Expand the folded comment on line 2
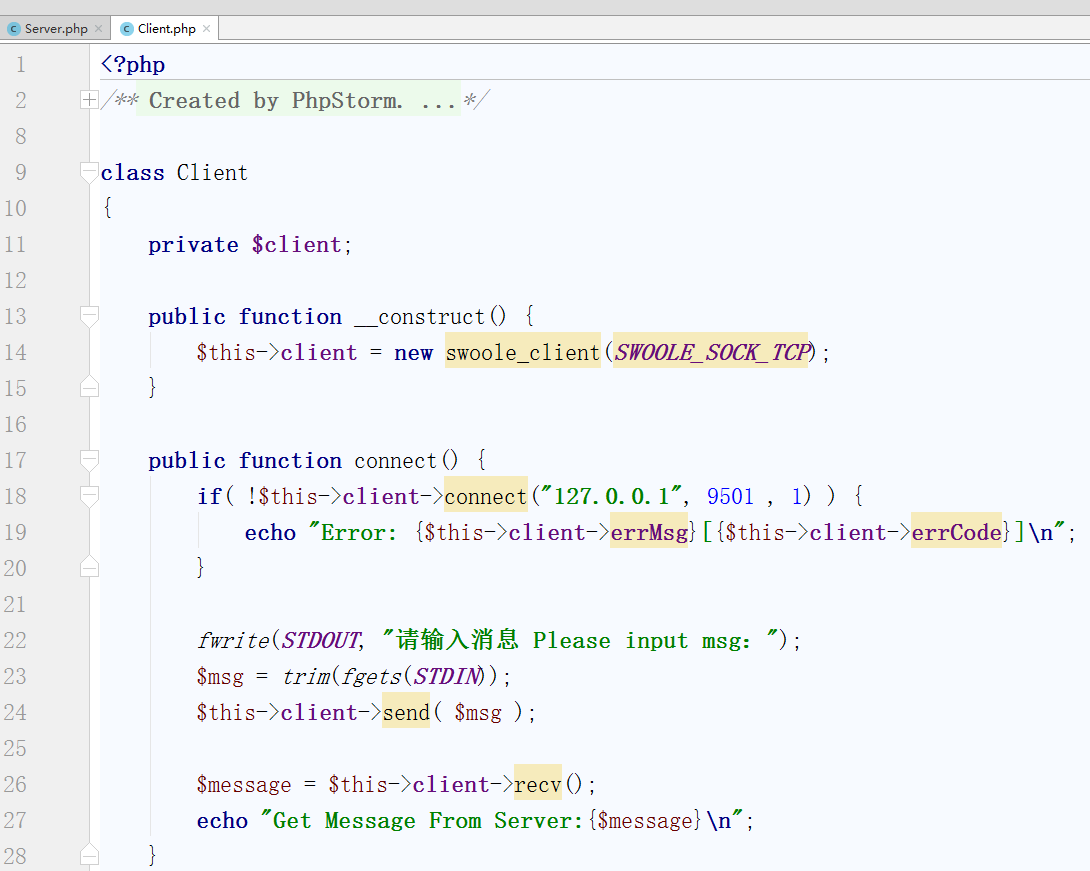1090x871 pixels. point(89,100)
